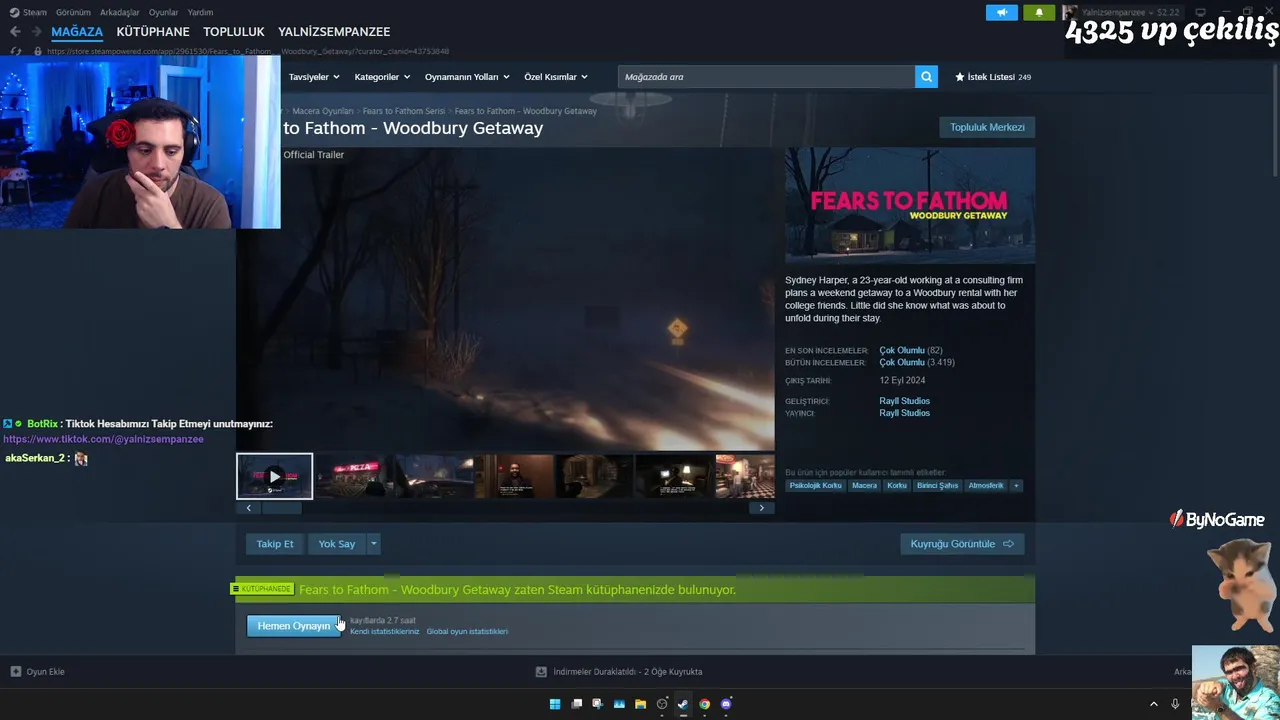Open Global oyun istatistikleri link
The height and width of the screenshot is (720, 1280).
tap(467, 632)
